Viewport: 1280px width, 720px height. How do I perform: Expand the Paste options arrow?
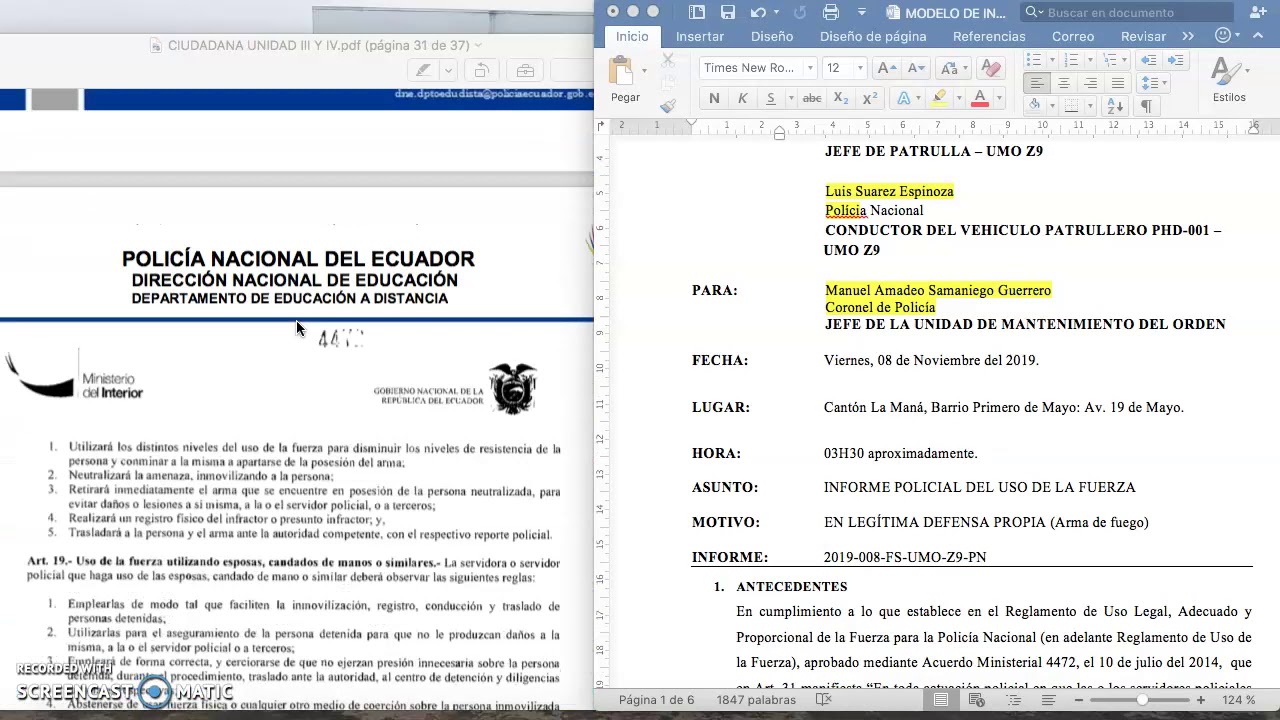644,71
